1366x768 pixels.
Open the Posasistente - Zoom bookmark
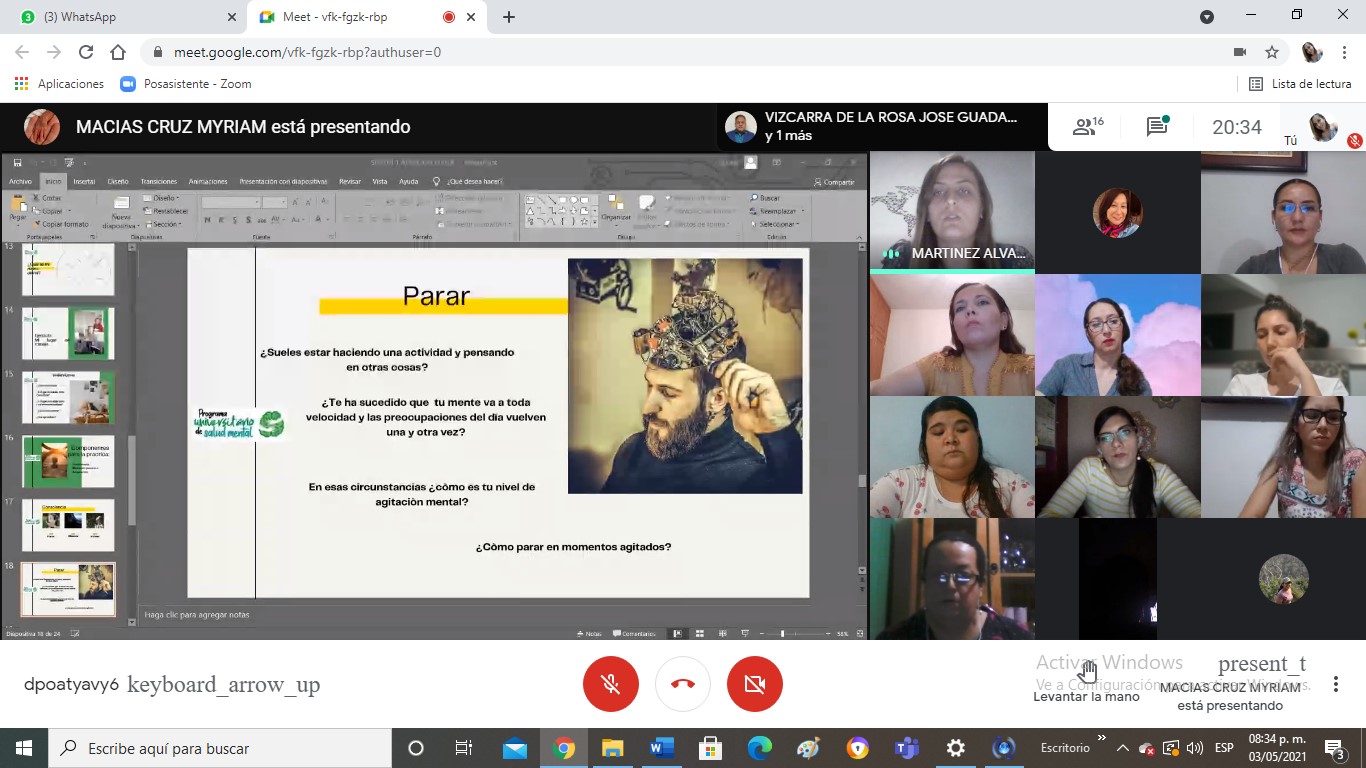pos(186,84)
